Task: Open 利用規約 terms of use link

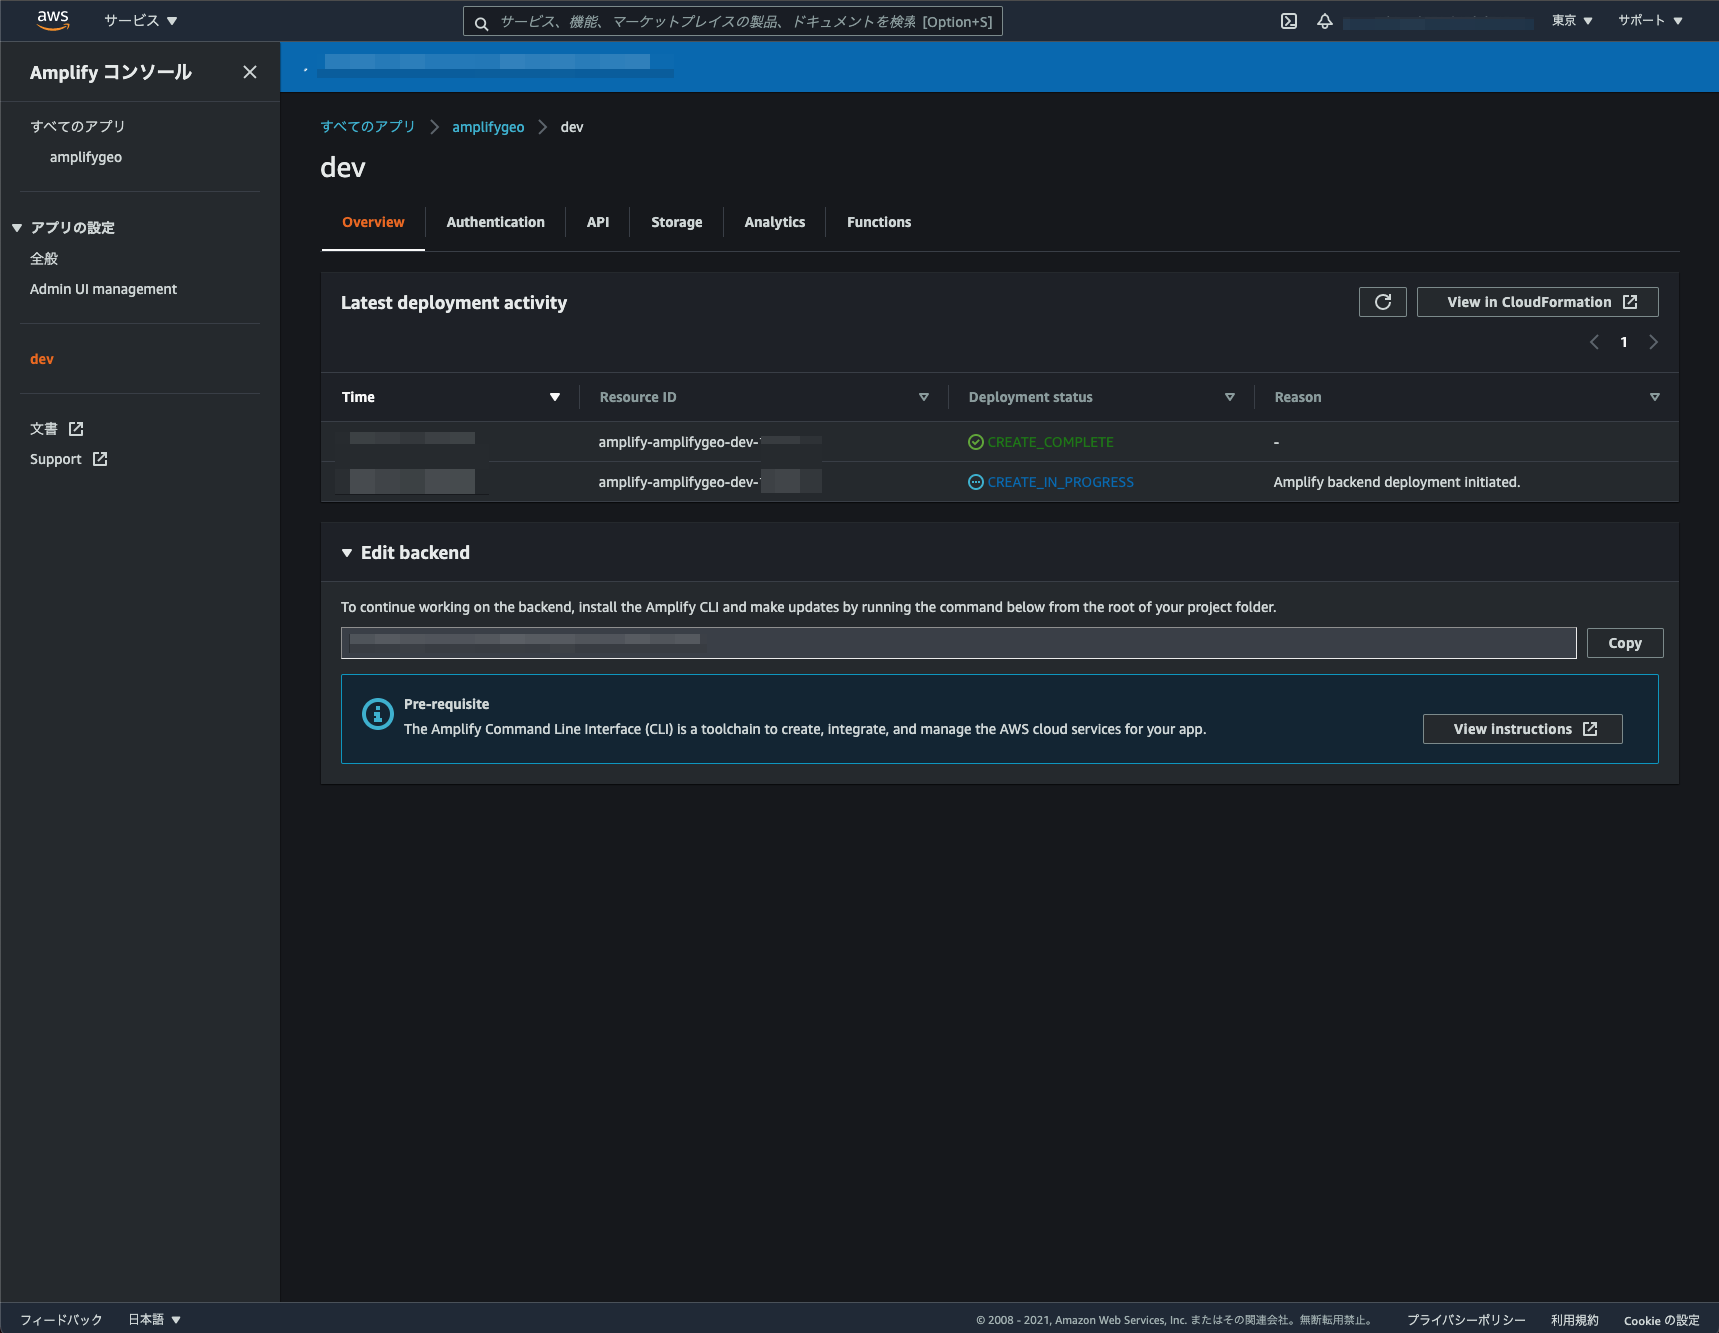Action: (1575, 1320)
